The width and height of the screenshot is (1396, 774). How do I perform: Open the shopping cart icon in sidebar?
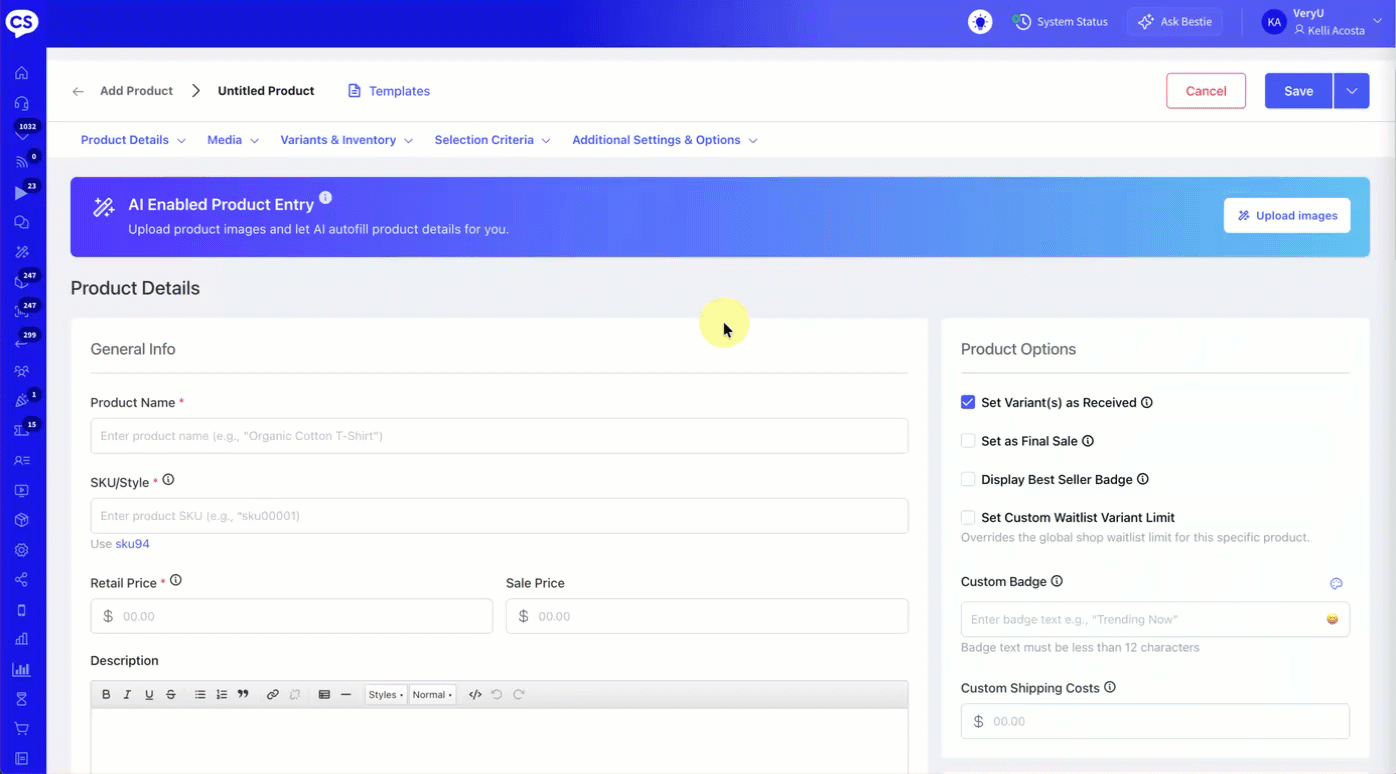(22, 729)
